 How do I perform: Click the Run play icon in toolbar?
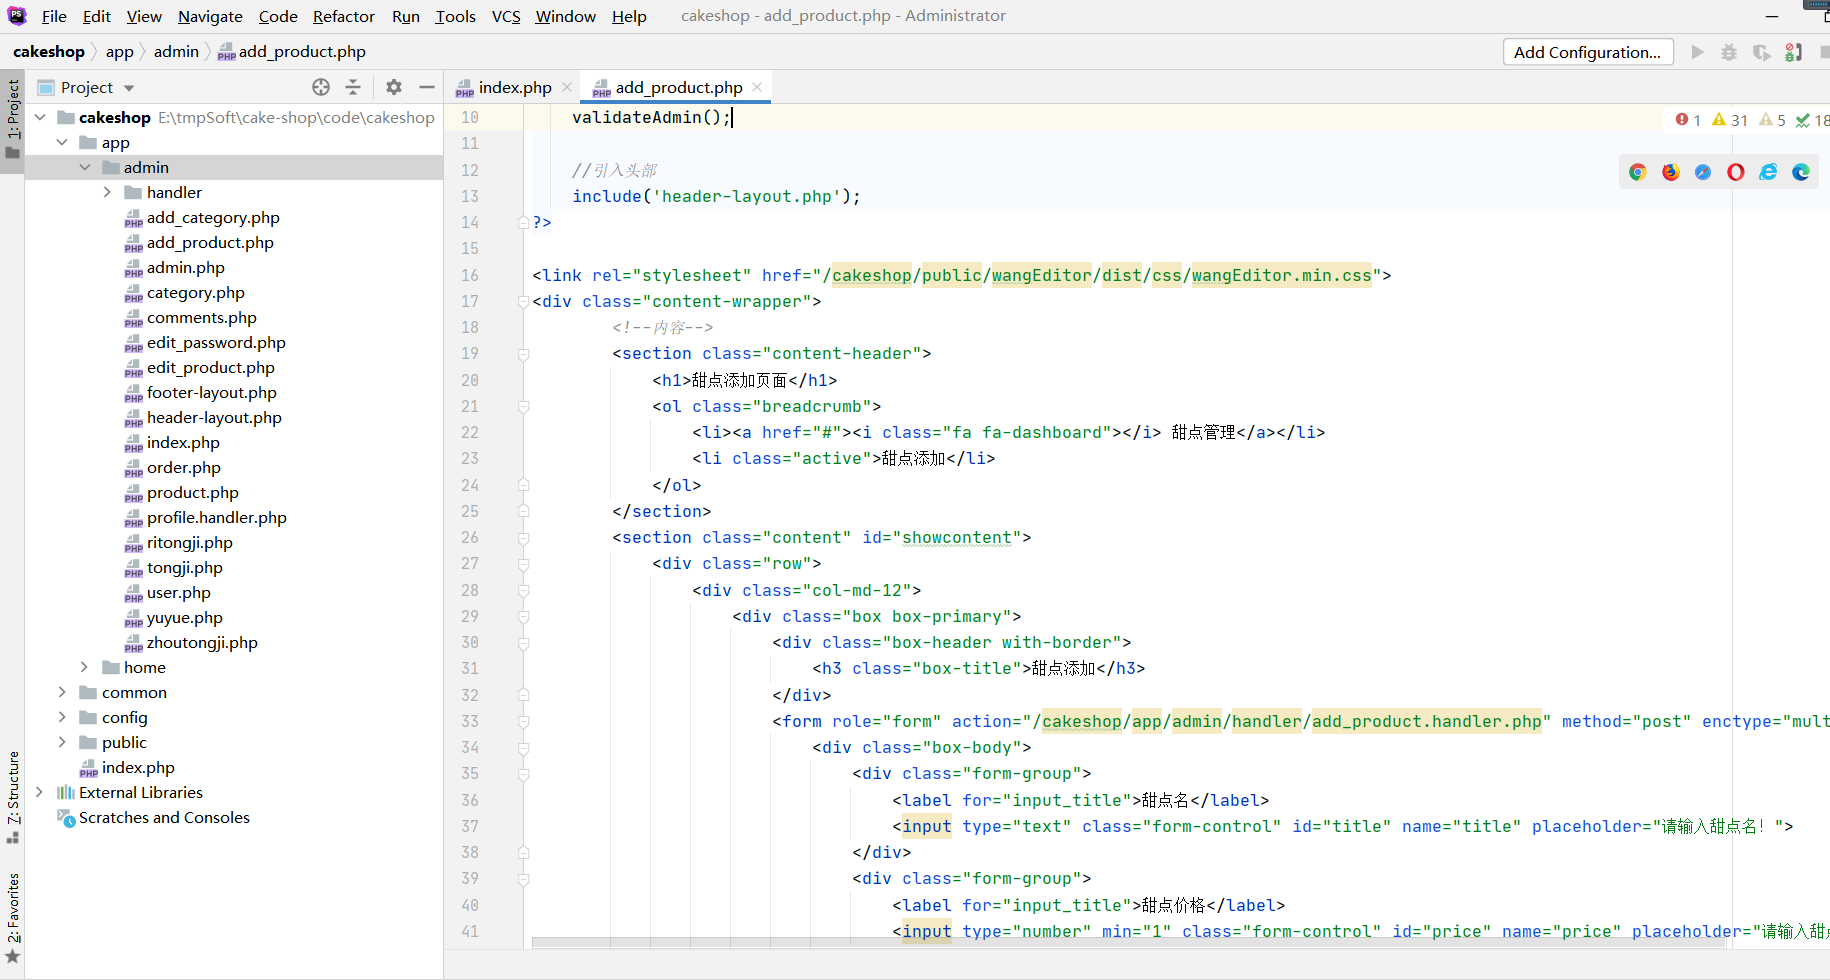pyautogui.click(x=1697, y=52)
